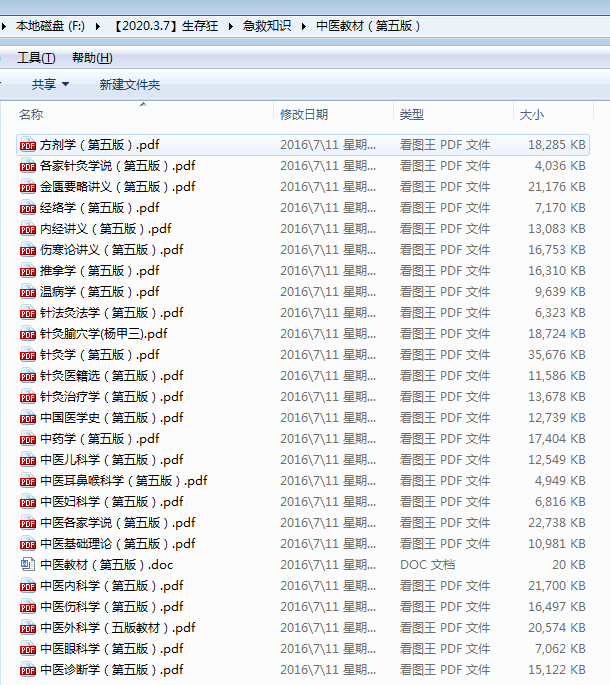
Task: Click size value 4,949 KB
Action: pos(560,481)
